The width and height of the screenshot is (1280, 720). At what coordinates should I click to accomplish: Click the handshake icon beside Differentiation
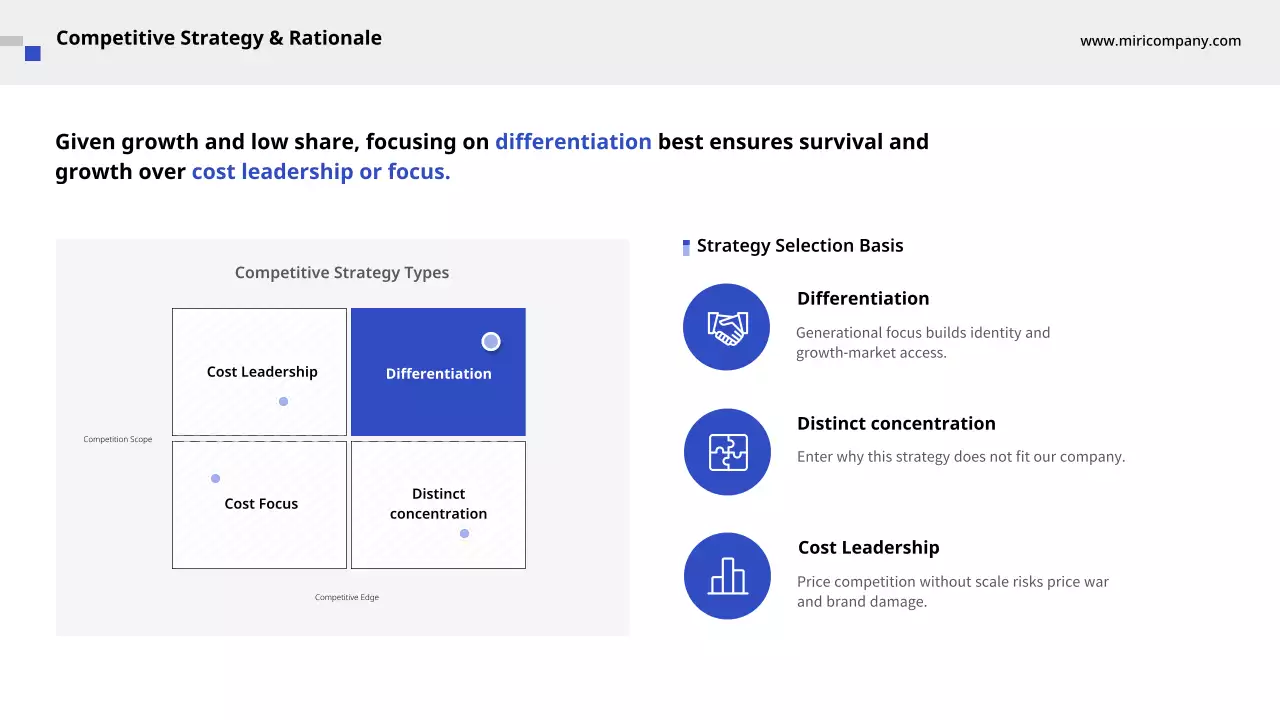(x=727, y=327)
